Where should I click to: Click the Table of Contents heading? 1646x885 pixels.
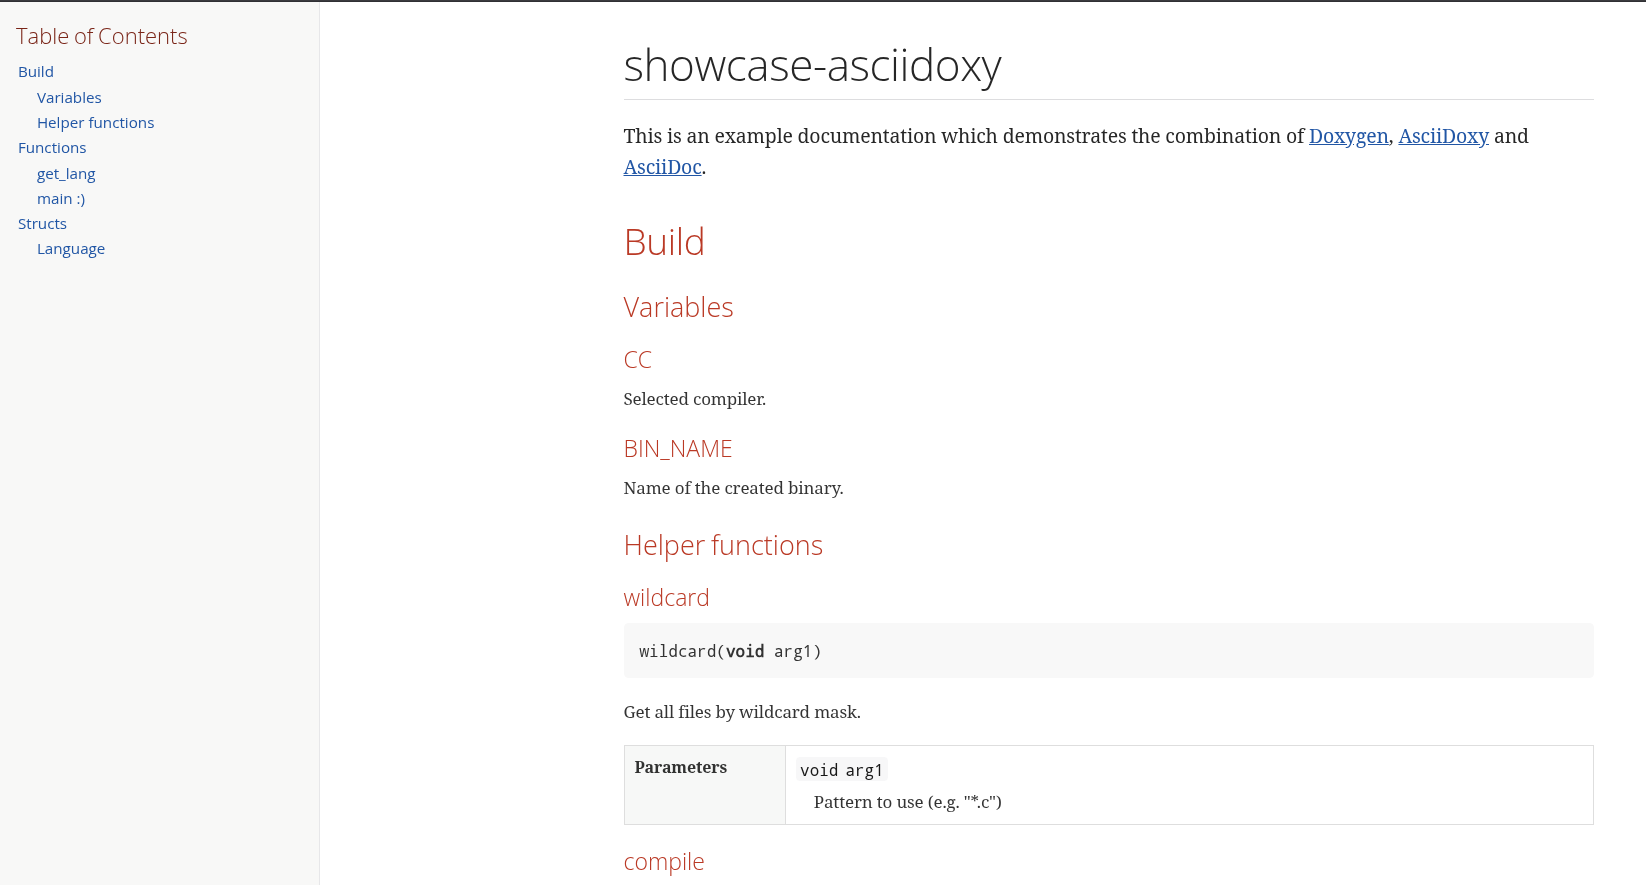(x=101, y=36)
